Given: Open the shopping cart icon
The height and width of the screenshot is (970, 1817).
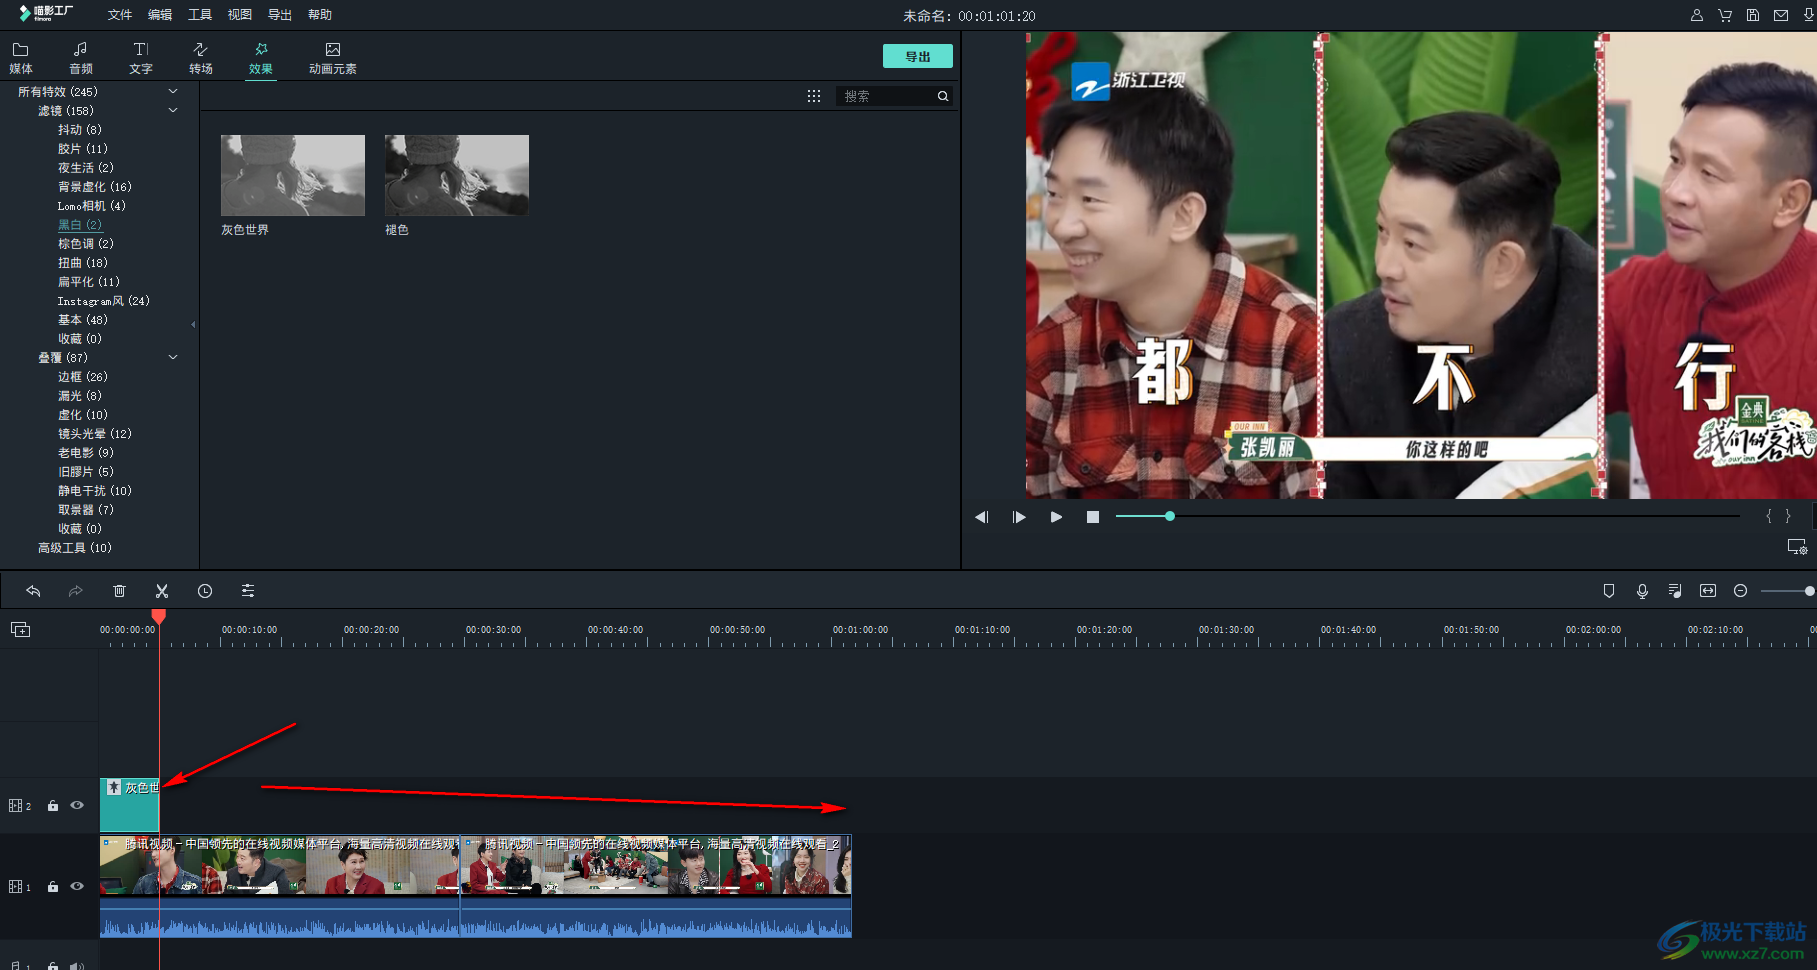Looking at the screenshot, I should click(x=1725, y=15).
